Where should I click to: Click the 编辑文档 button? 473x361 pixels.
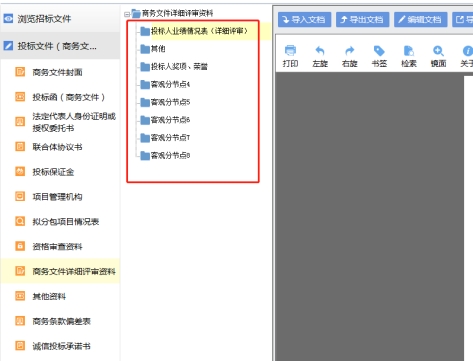coord(420,20)
